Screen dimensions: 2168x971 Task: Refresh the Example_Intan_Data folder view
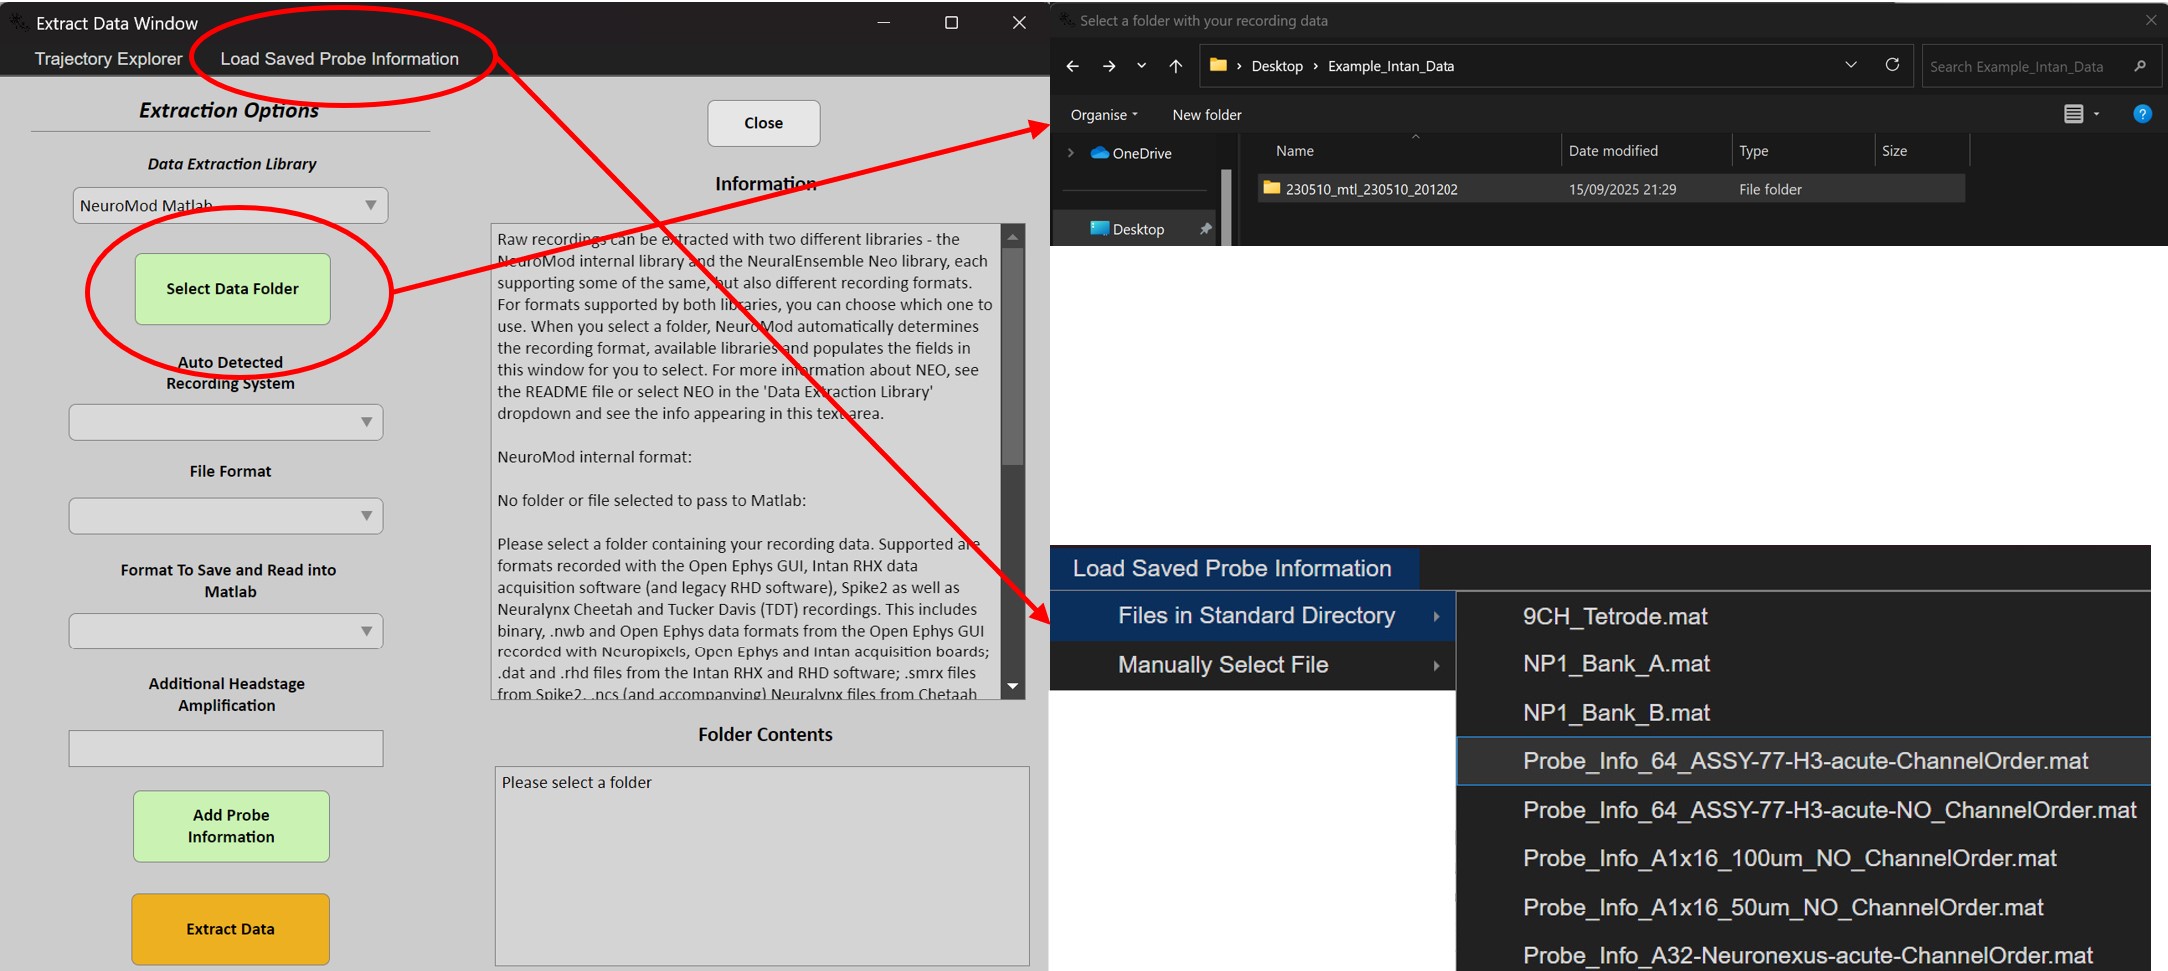pos(1892,65)
